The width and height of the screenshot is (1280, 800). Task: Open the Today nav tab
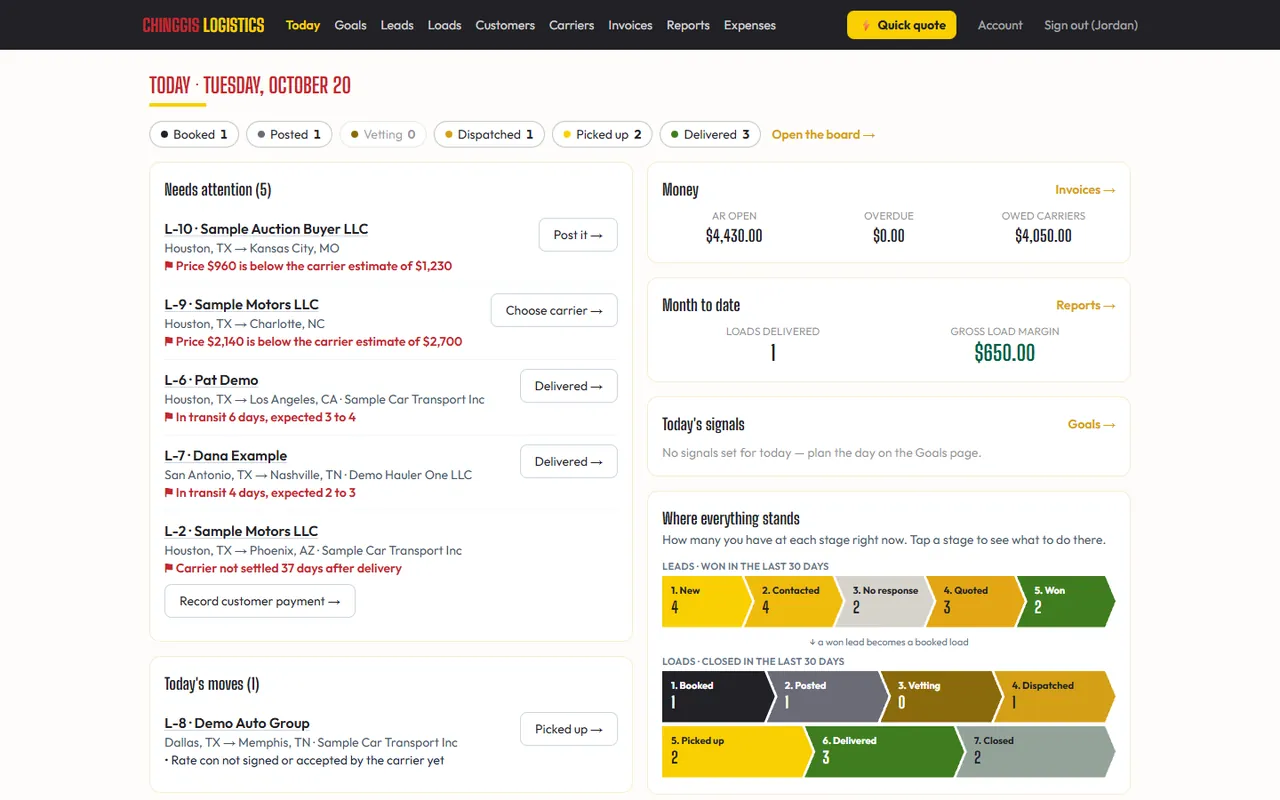(303, 25)
